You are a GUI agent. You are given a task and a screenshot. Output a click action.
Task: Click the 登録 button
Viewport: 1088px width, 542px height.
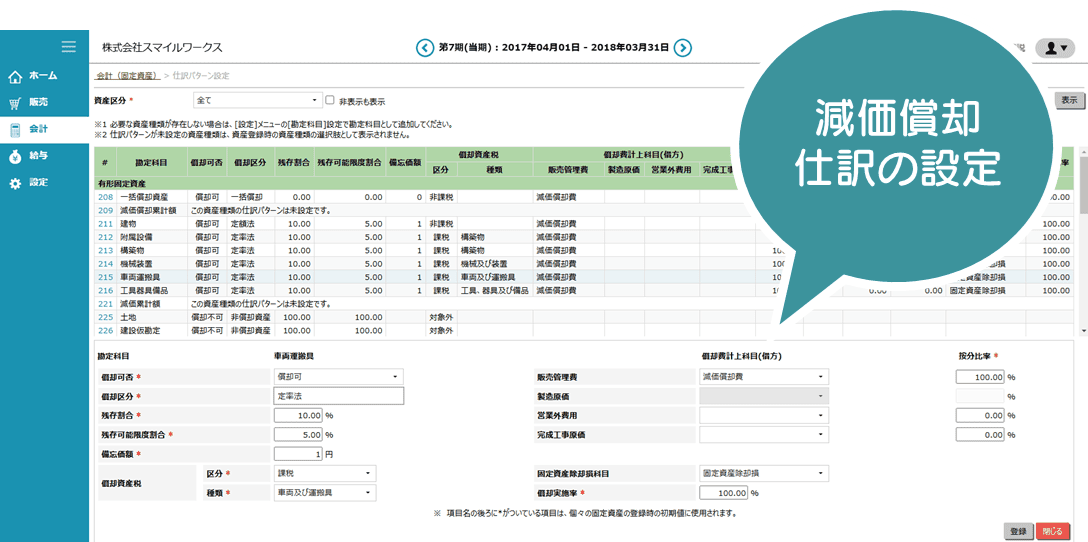point(1018,531)
